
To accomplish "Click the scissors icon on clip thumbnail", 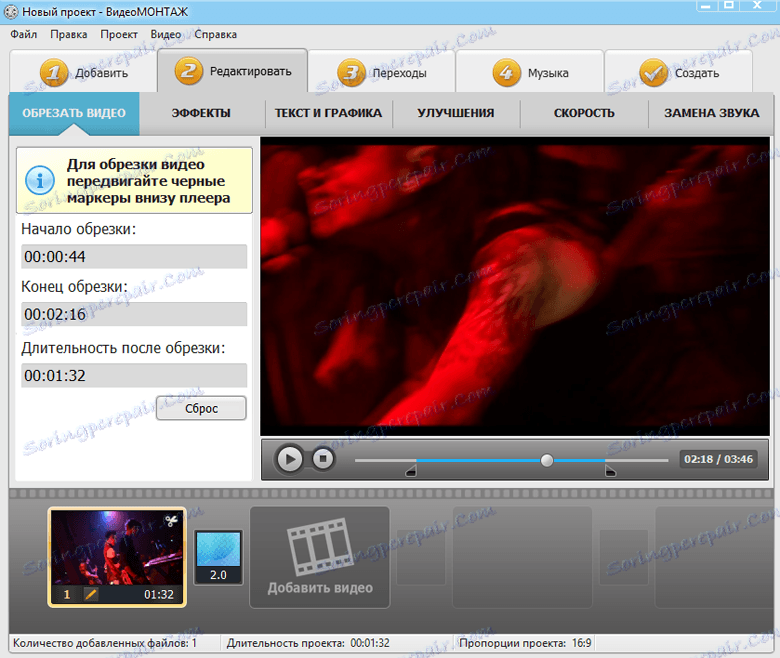I will click(172, 521).
